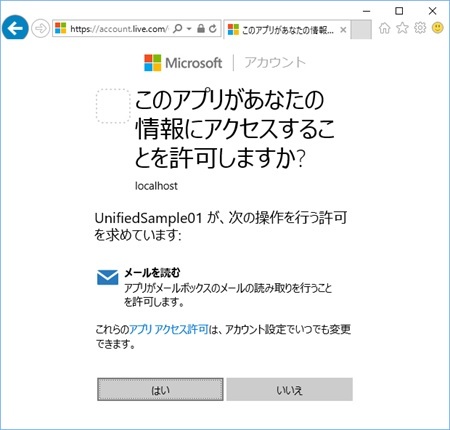Click the blue mail envelope icon

108,277
